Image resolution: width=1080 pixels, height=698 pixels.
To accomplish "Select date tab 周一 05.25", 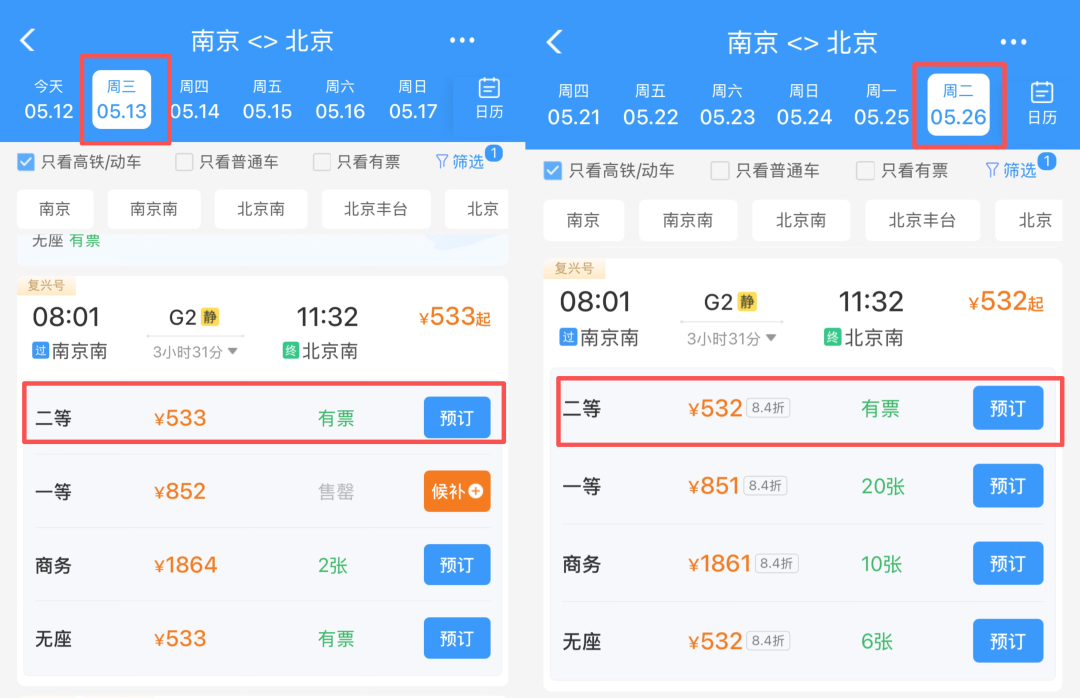I will [x=881, y=105].
